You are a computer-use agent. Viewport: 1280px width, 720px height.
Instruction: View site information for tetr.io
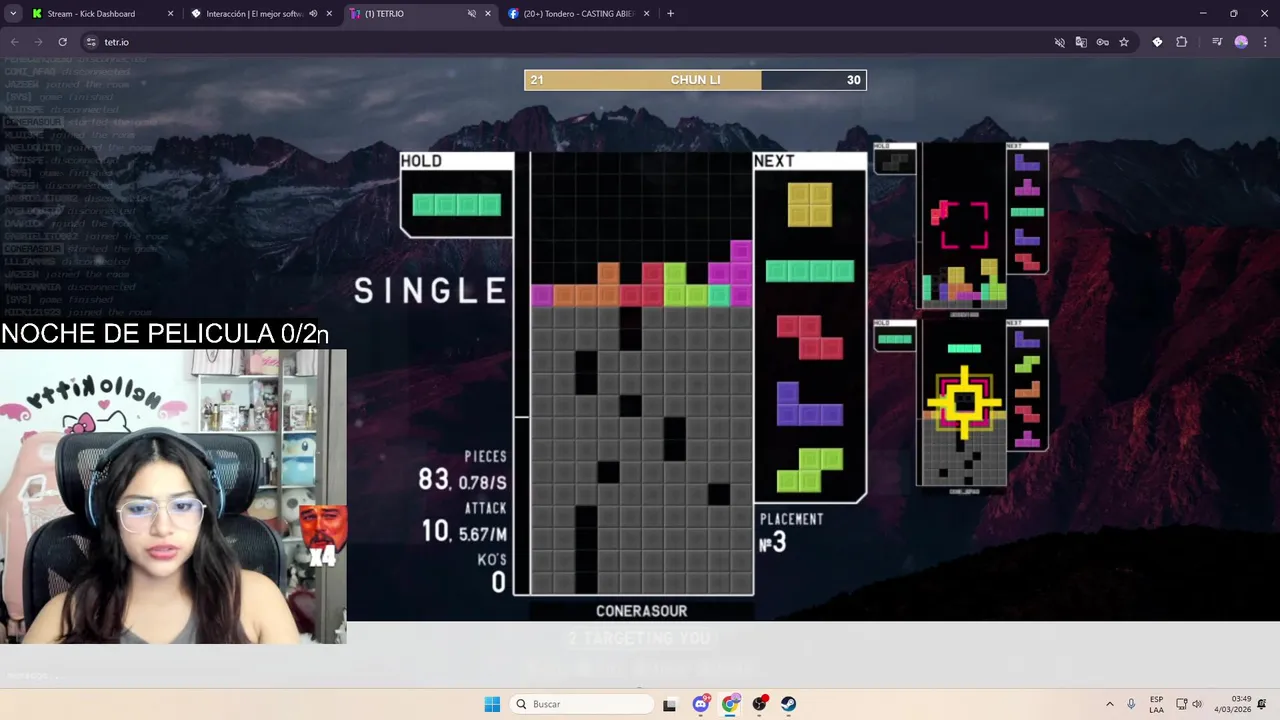point(91,42)
